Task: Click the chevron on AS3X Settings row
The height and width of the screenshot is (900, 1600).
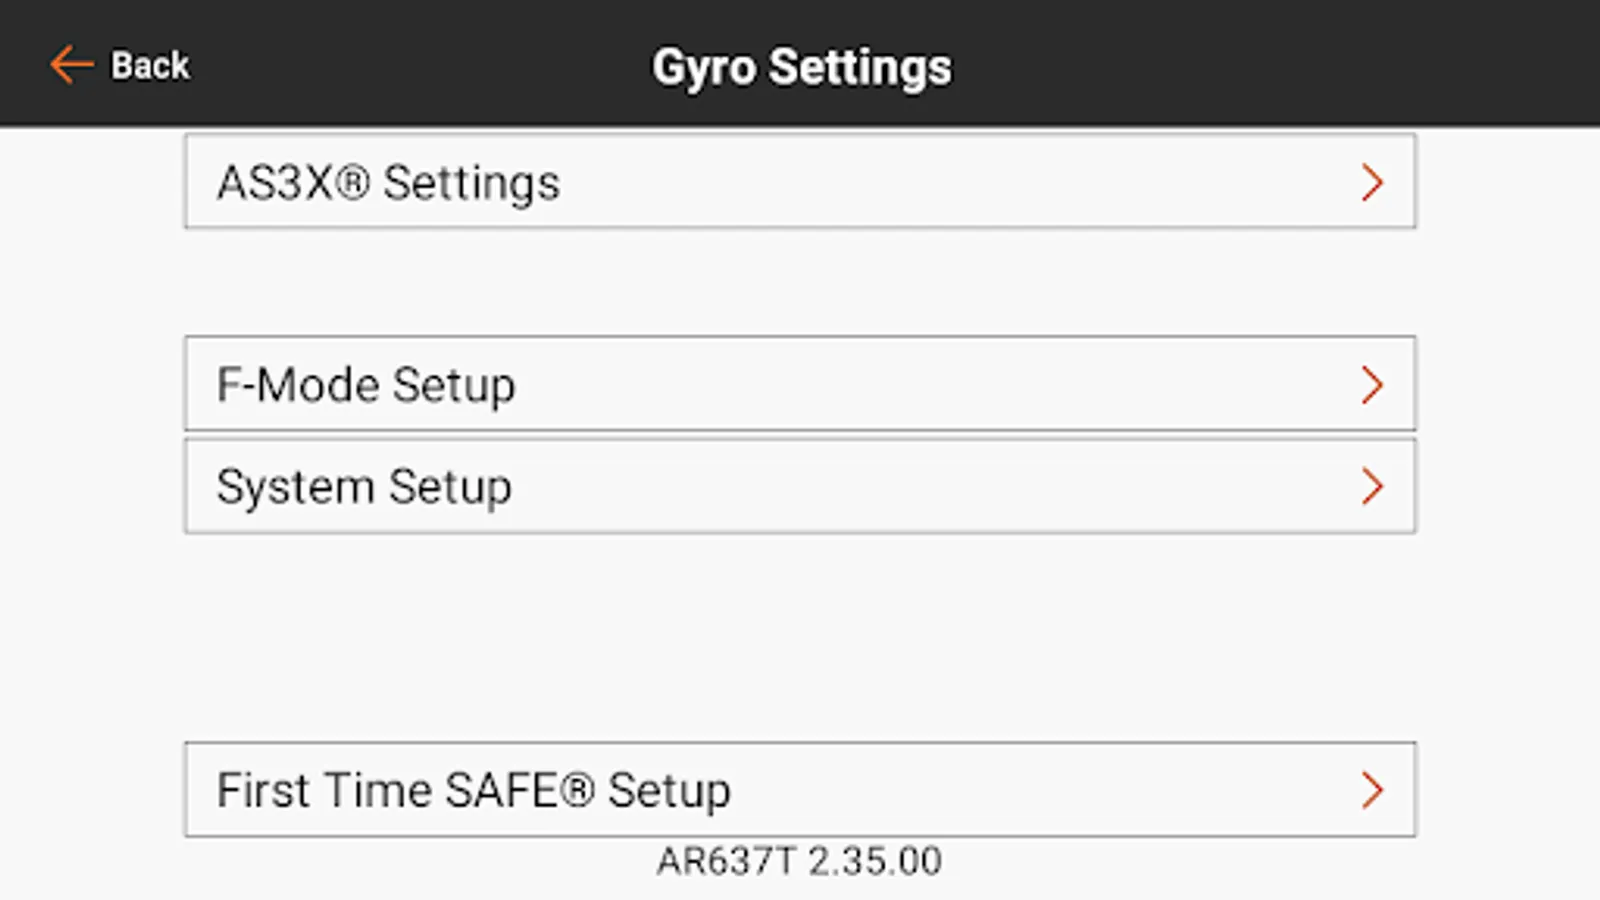Action: (1372, 183)
